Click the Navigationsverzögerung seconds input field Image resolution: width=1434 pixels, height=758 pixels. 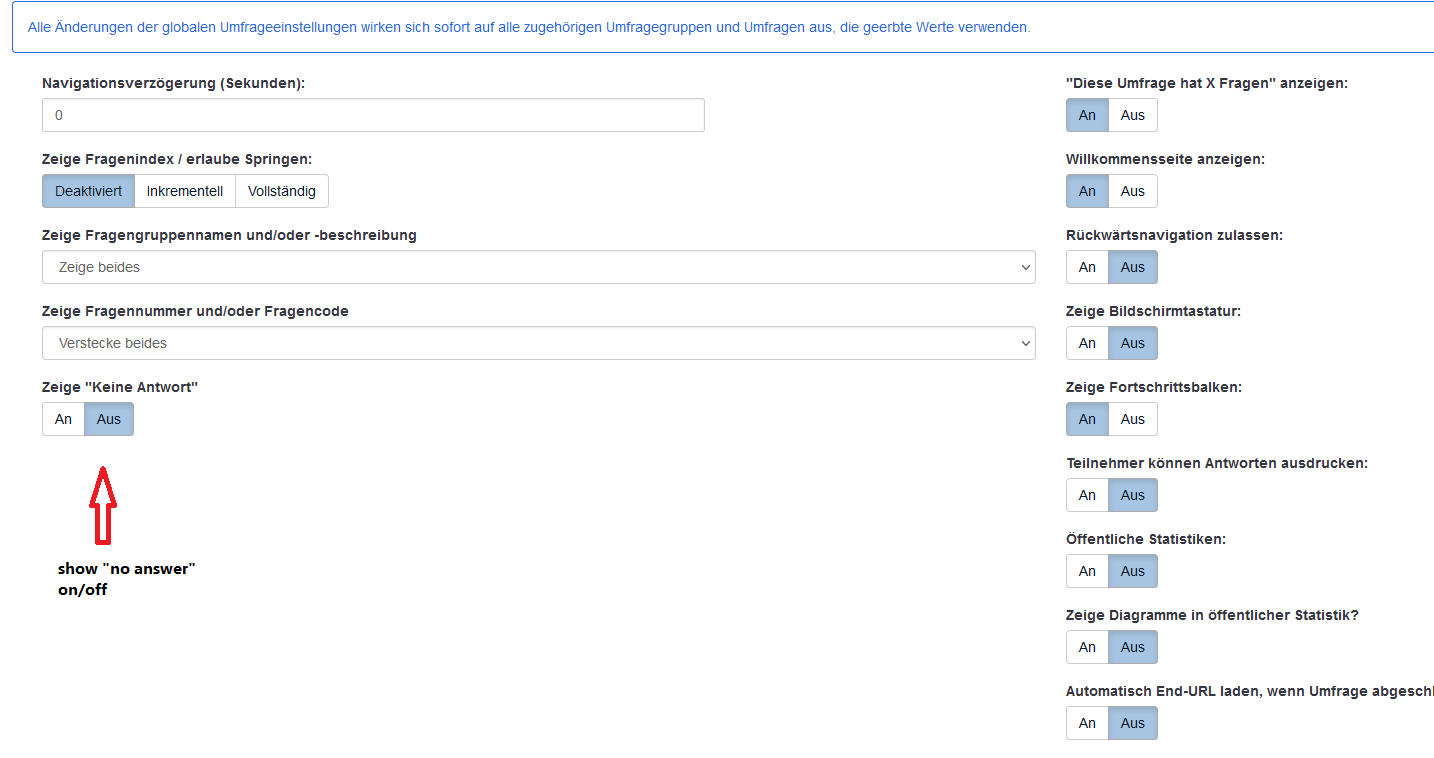373,115
